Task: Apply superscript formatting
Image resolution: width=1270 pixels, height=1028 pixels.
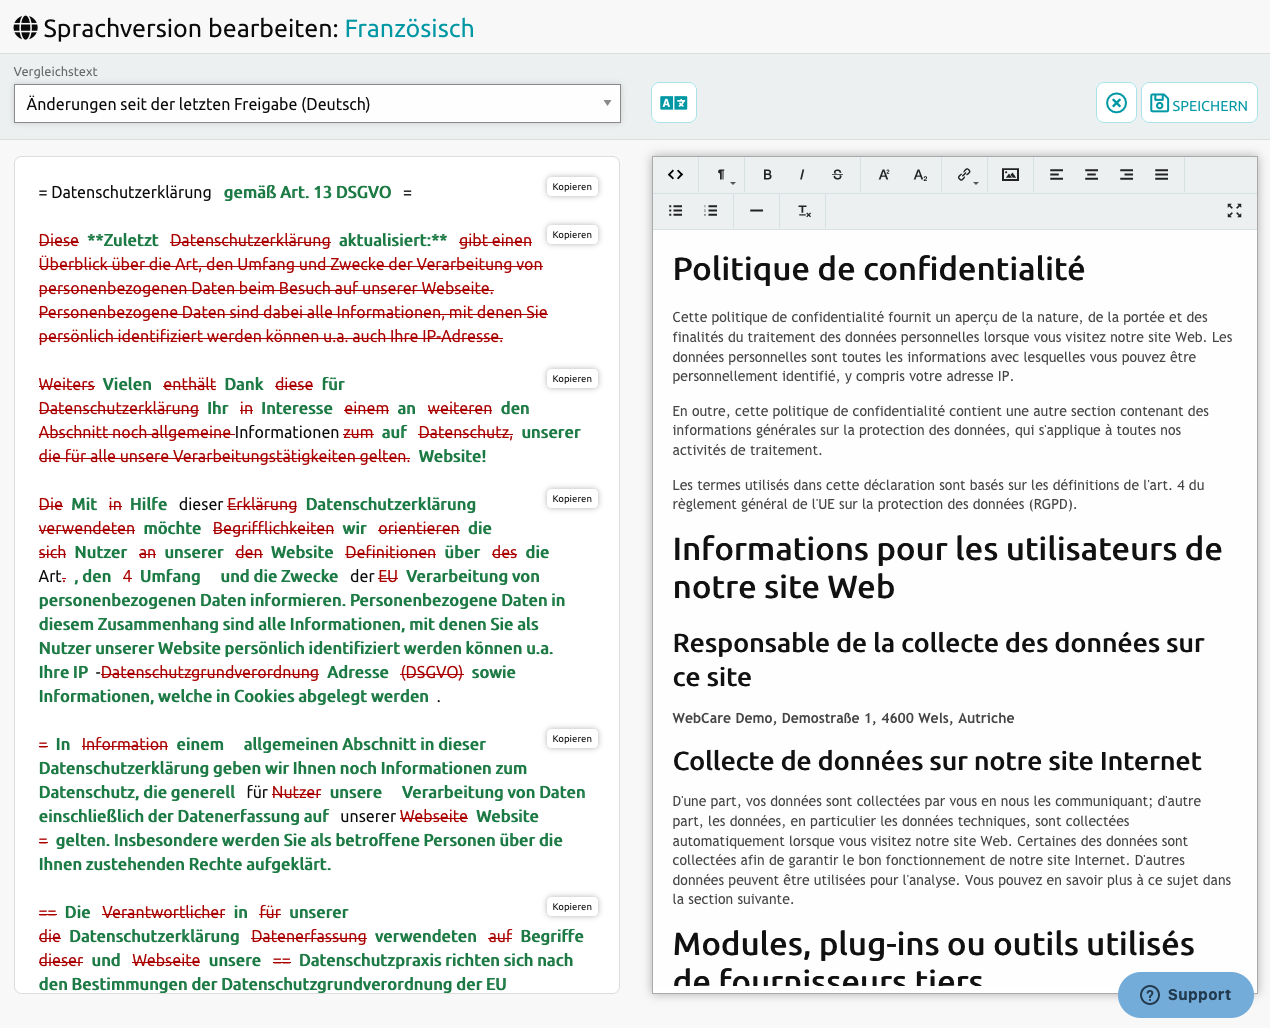Action: click(x=884, y=175)
